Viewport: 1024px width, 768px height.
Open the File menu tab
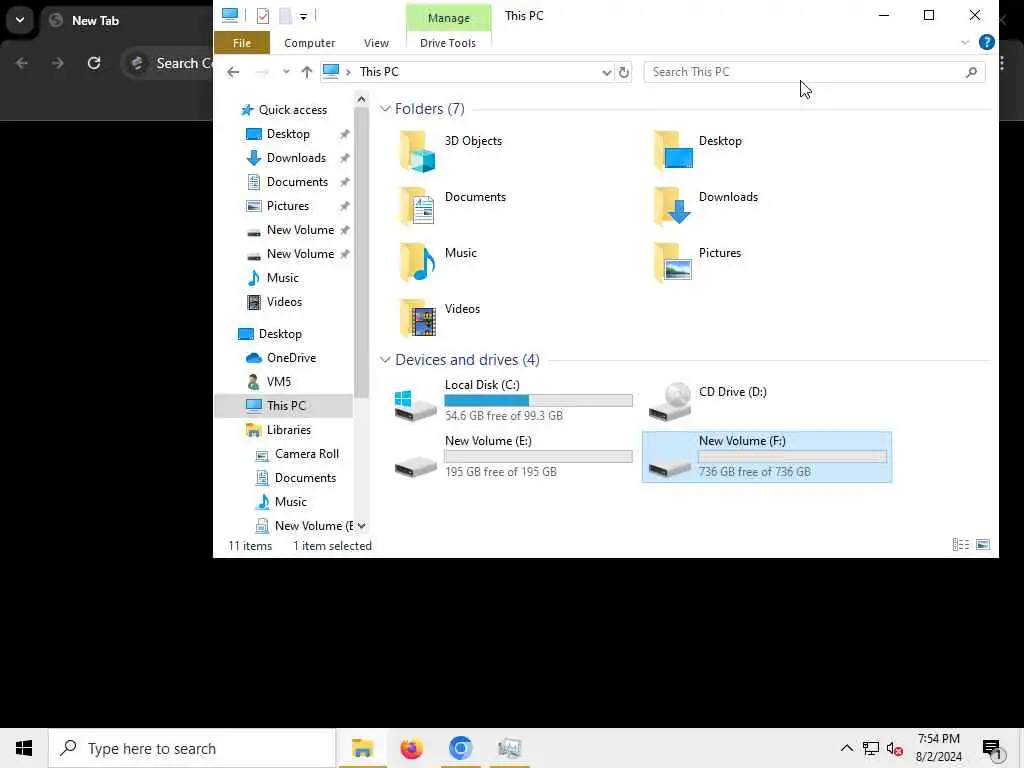[242, 42]
